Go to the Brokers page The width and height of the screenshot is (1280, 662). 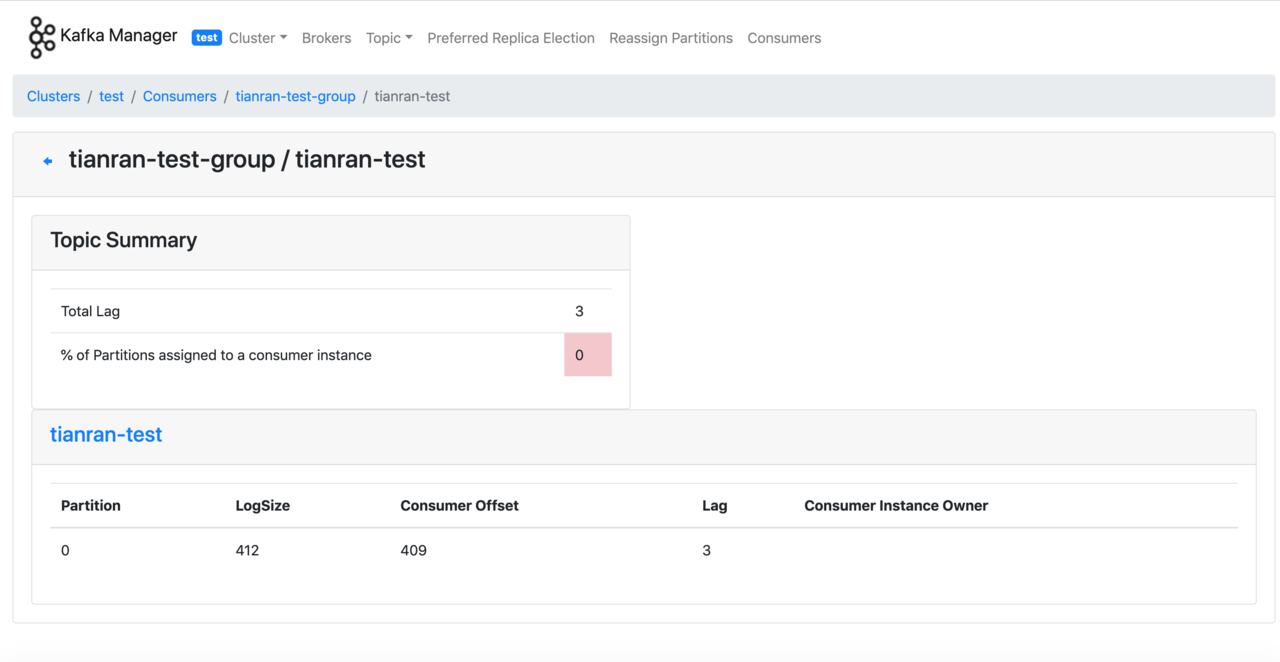coord(326,38)
